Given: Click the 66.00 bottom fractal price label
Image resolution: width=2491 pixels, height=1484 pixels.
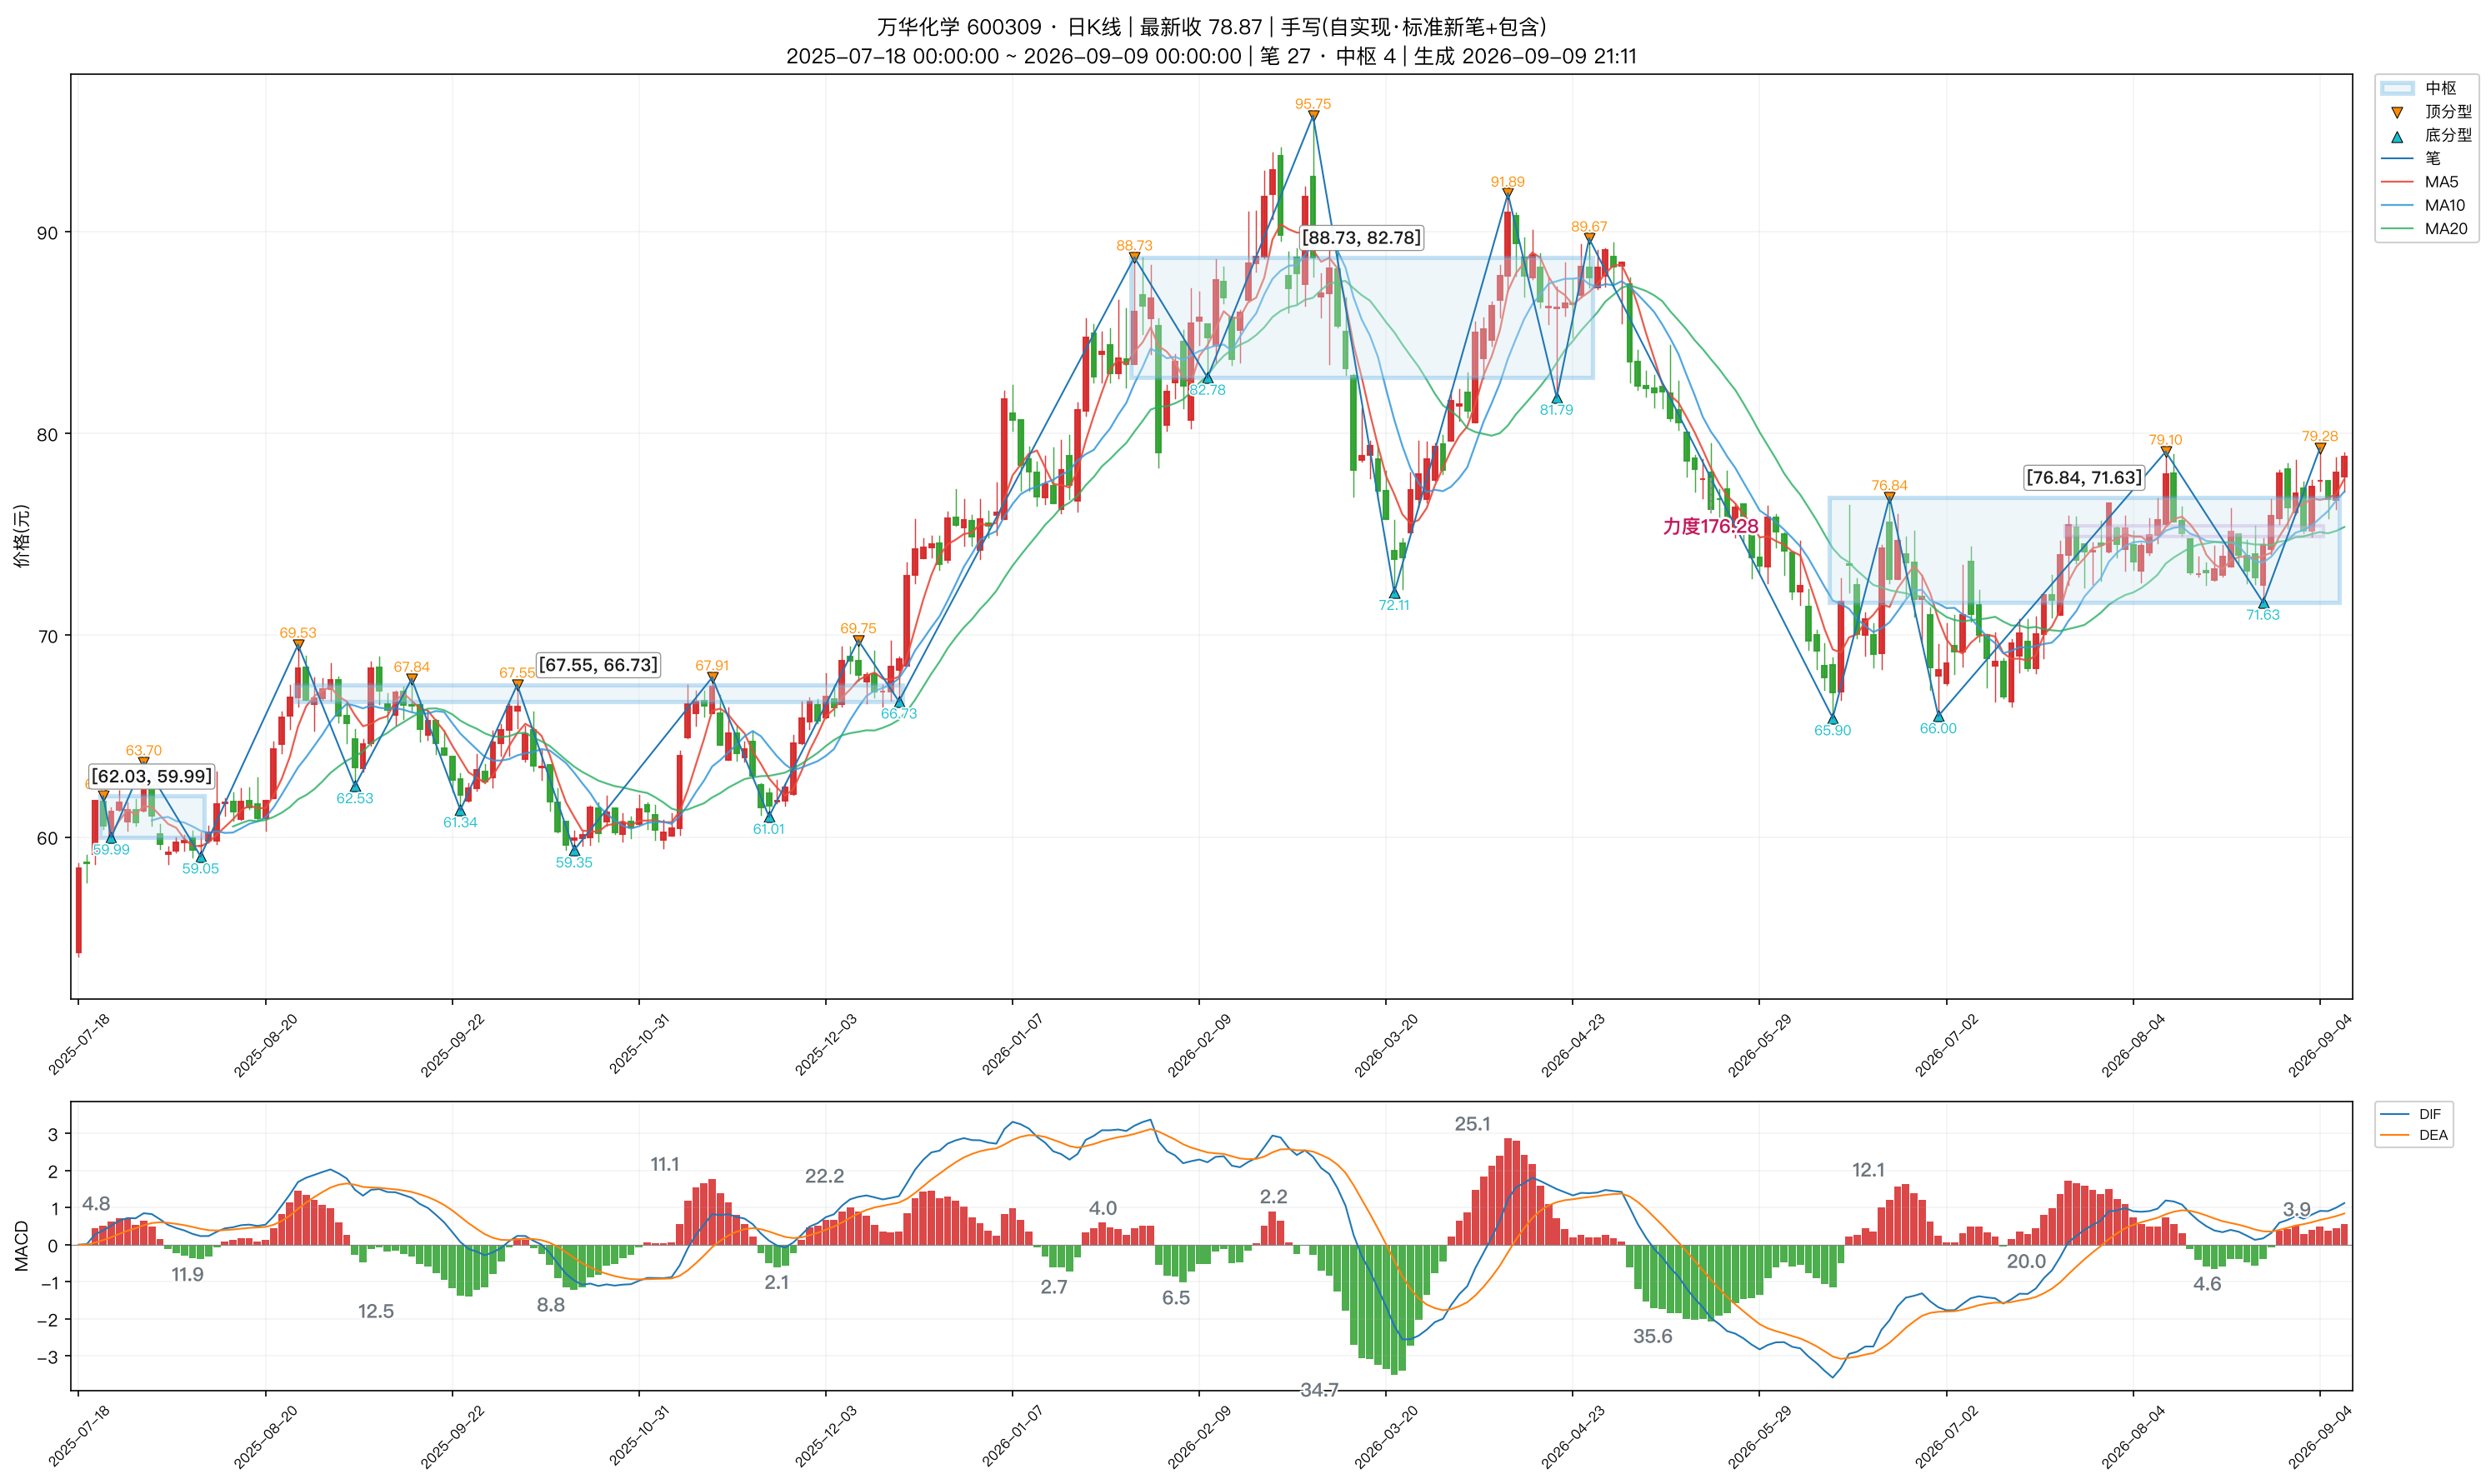Looking at the screenshot, I should (1937, 728).
